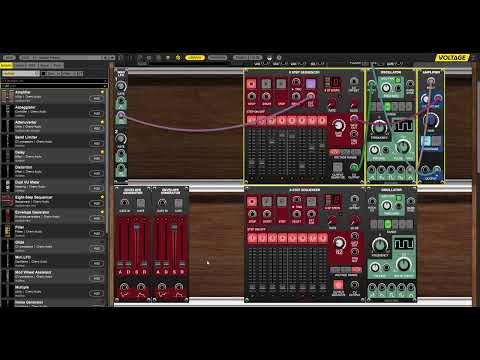Click the lit blue response button on Amplifier
The image size is (480, 360).
(425, 141)
